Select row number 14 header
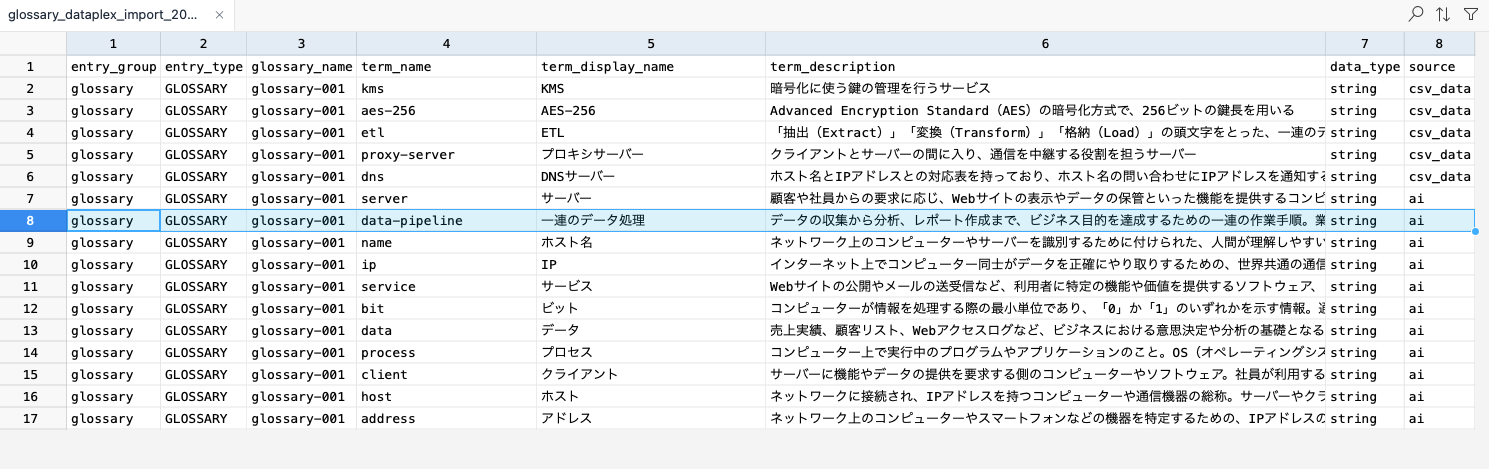The width and height of the screenshot is (1489, 469). [x=33, y=353]
